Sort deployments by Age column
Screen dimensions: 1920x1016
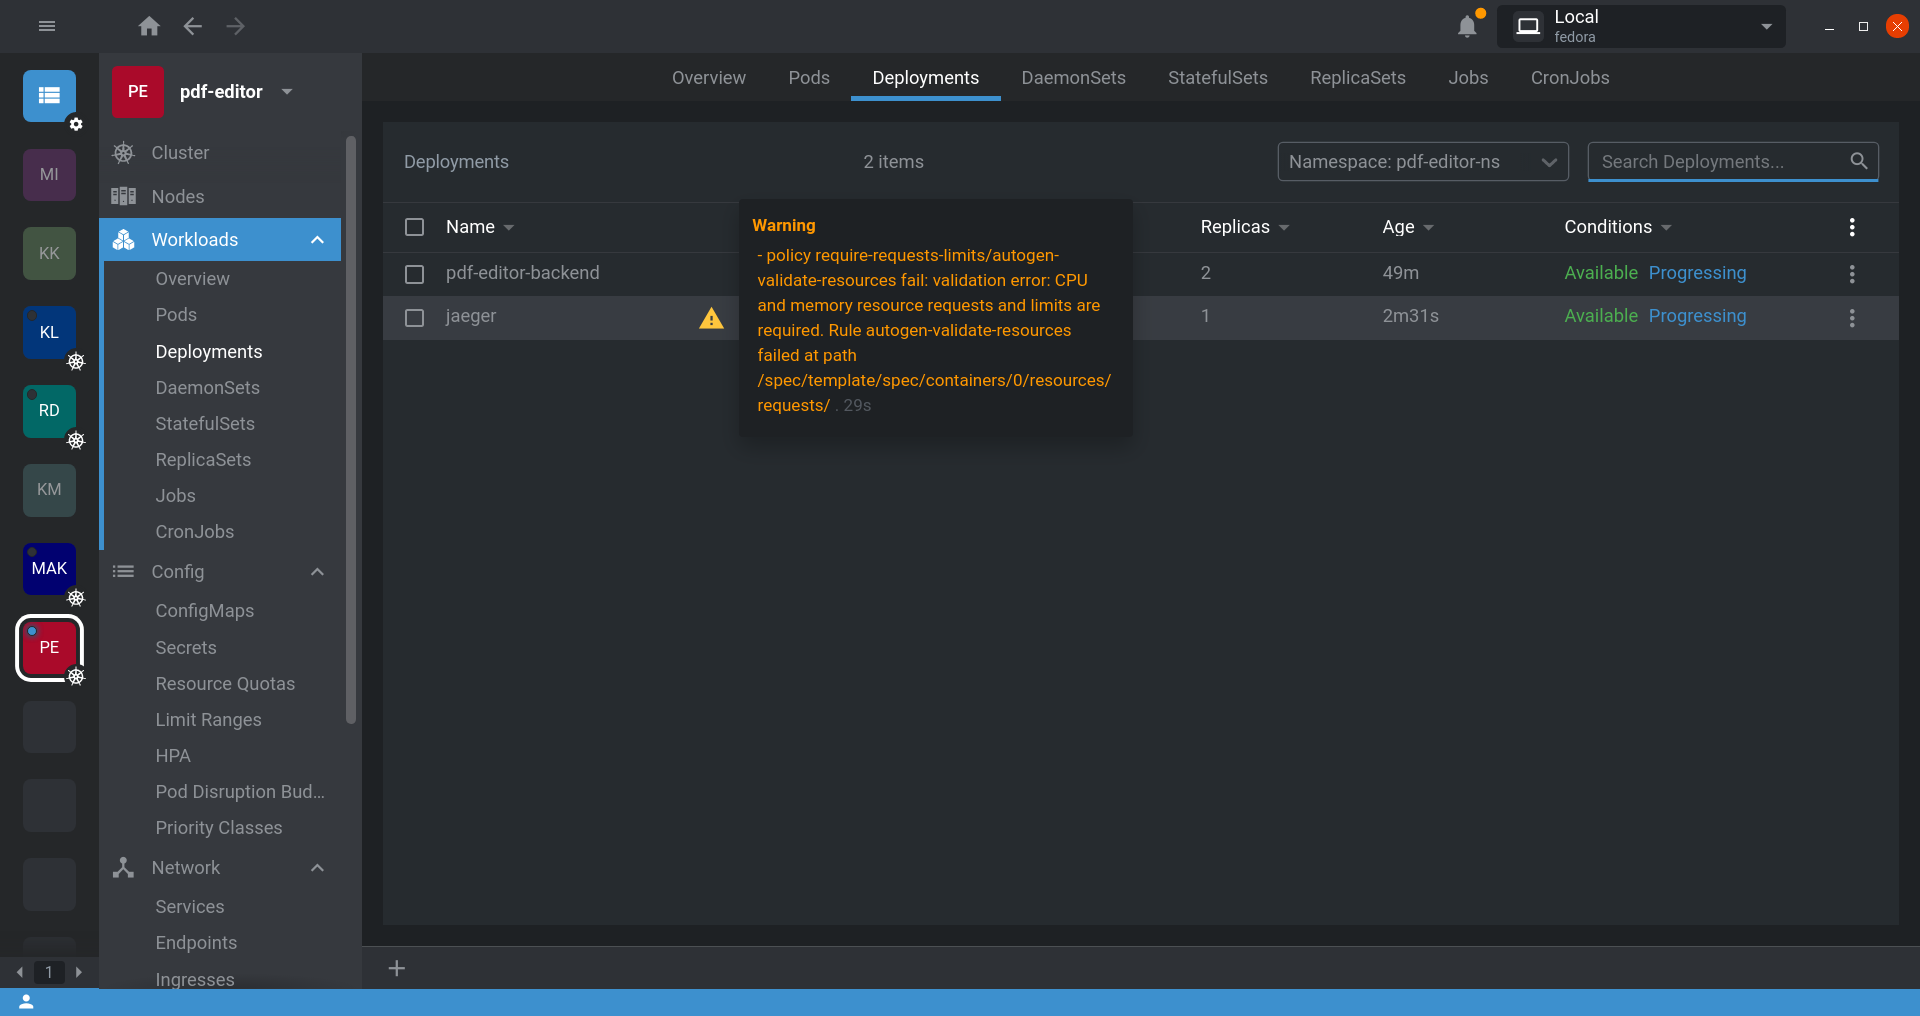(x=1408, y=227)
